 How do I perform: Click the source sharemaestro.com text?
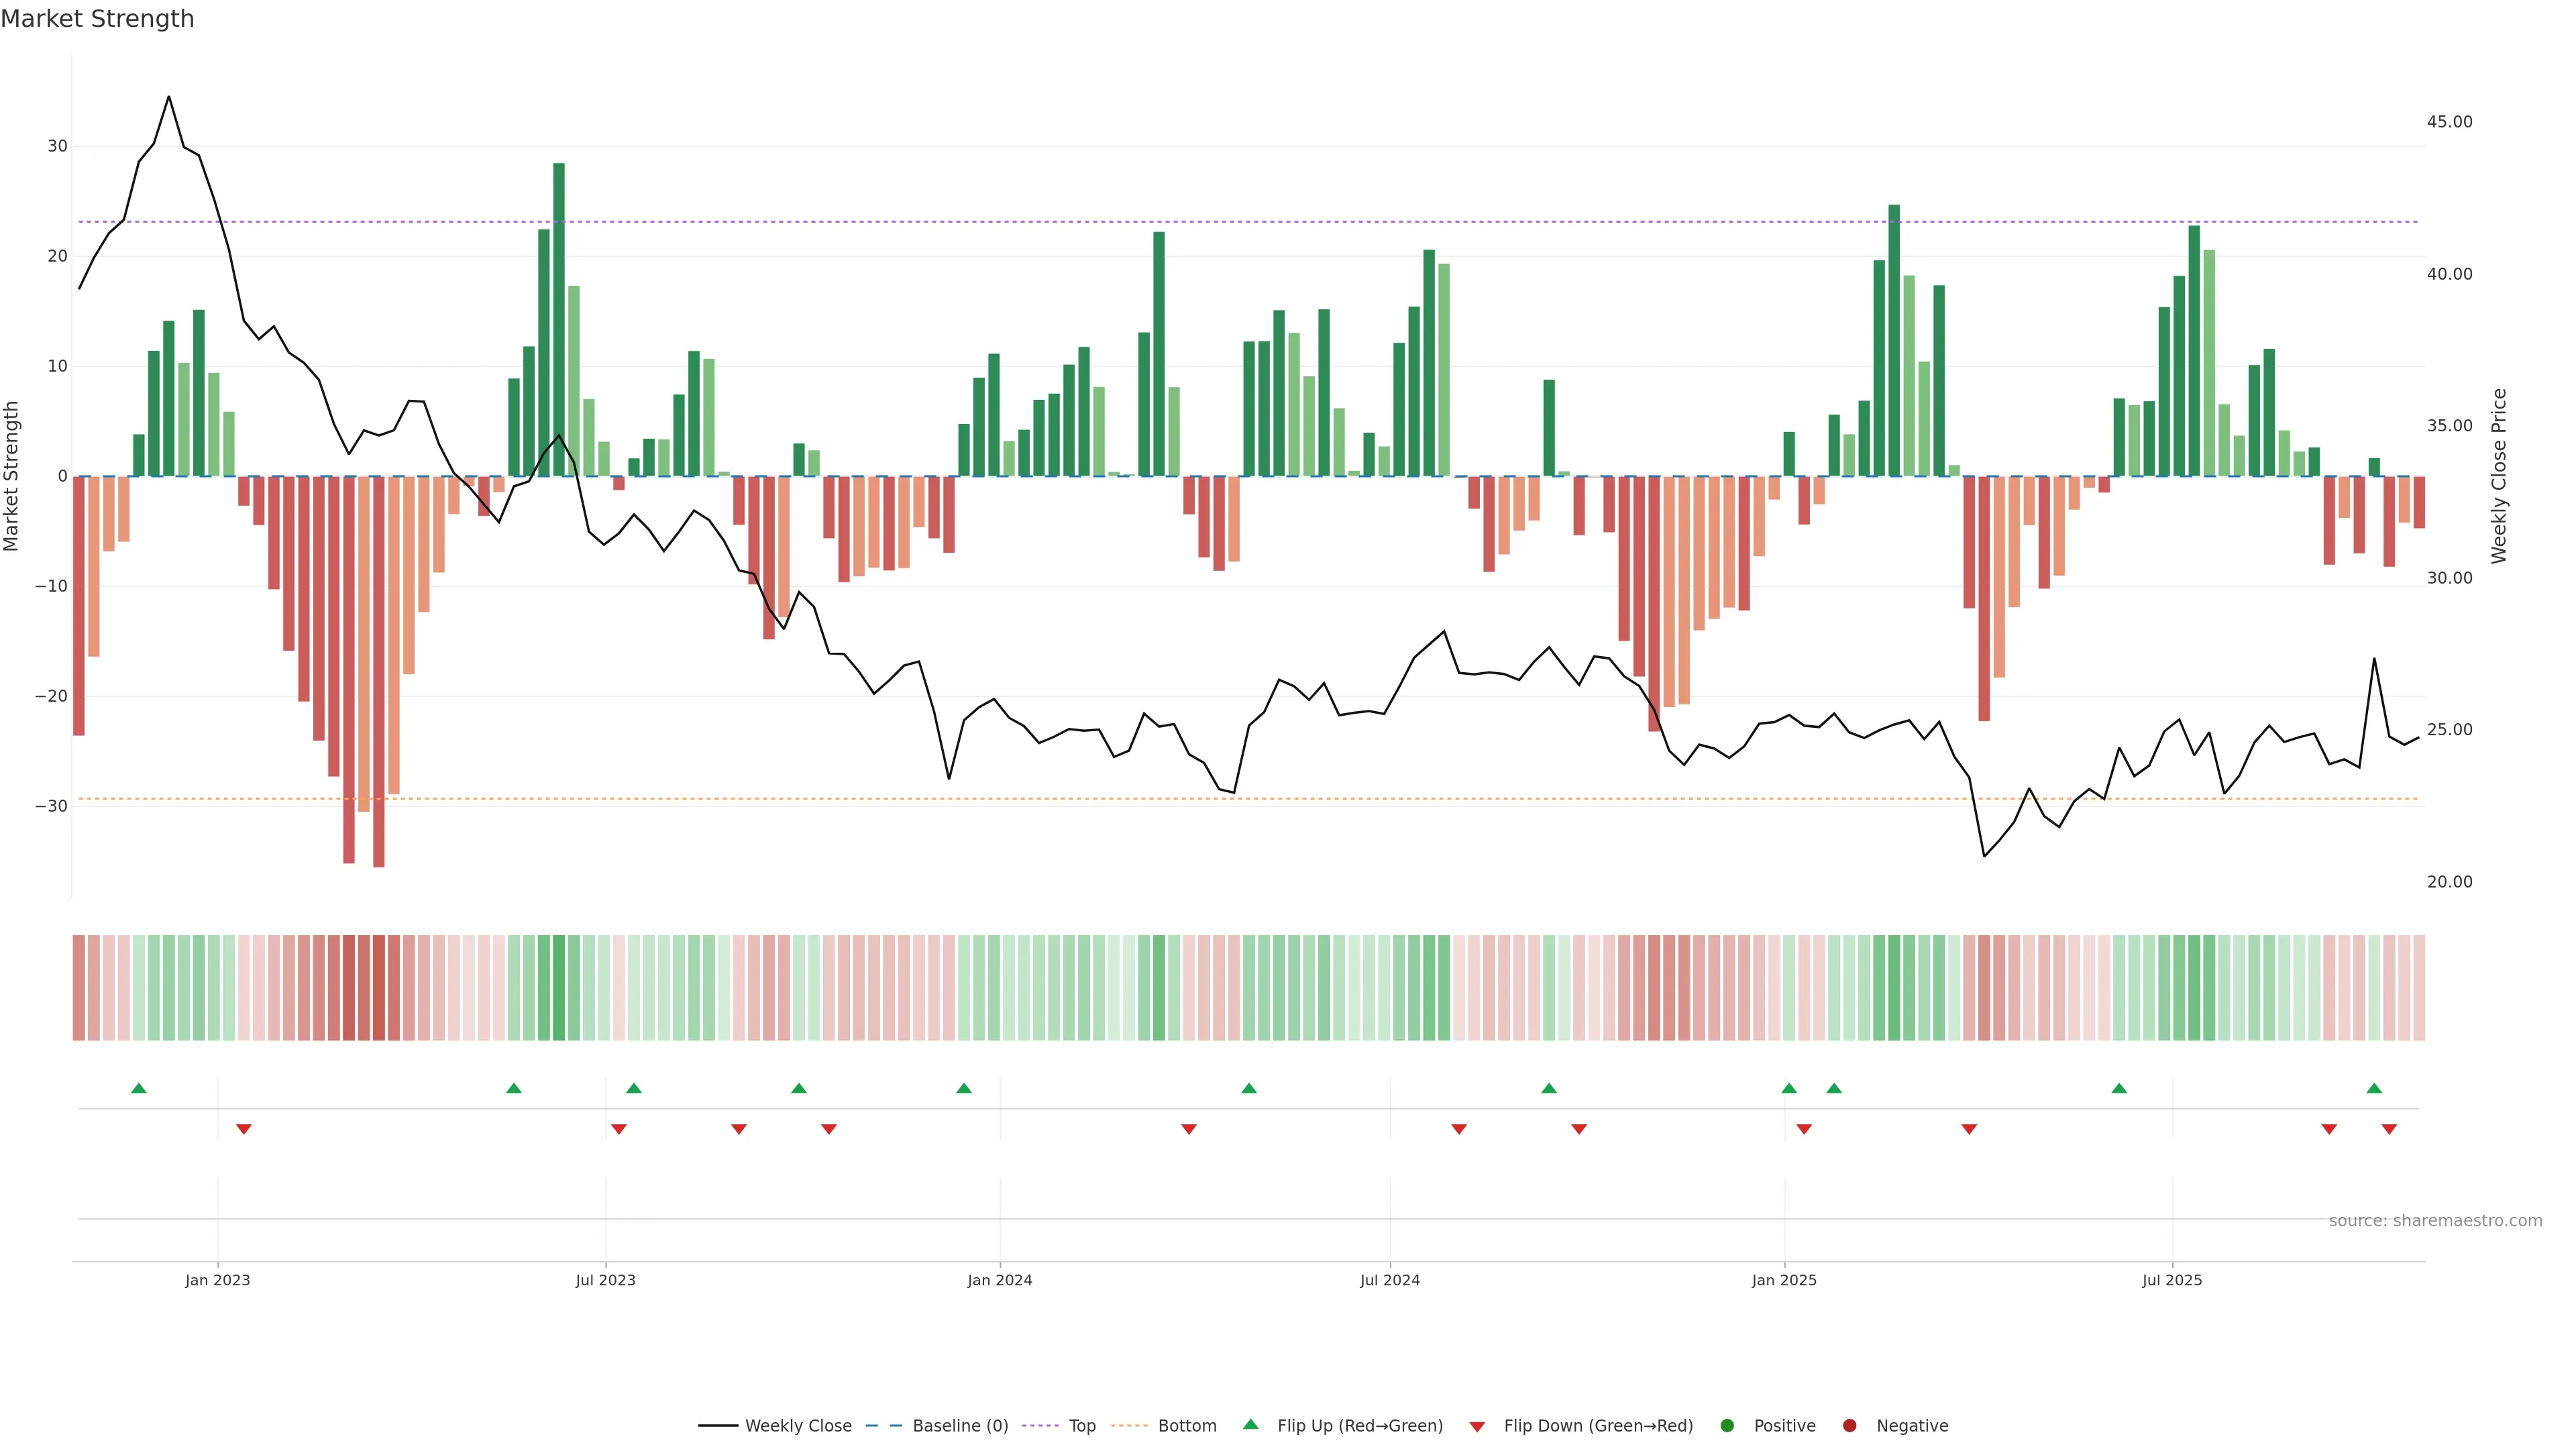2435,1221
